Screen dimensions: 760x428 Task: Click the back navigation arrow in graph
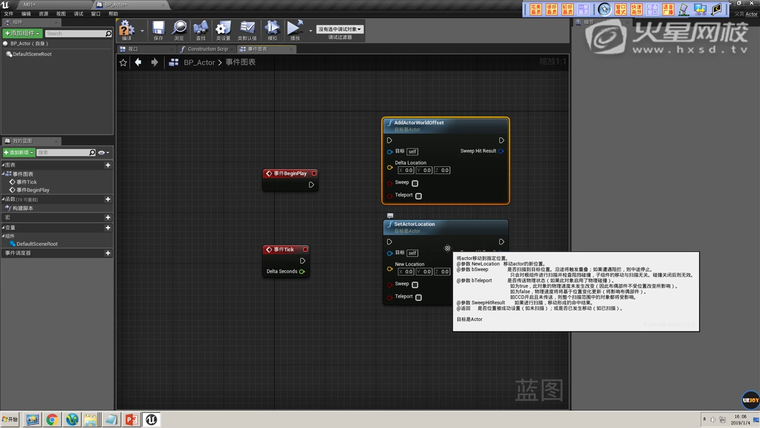[139, 62]
